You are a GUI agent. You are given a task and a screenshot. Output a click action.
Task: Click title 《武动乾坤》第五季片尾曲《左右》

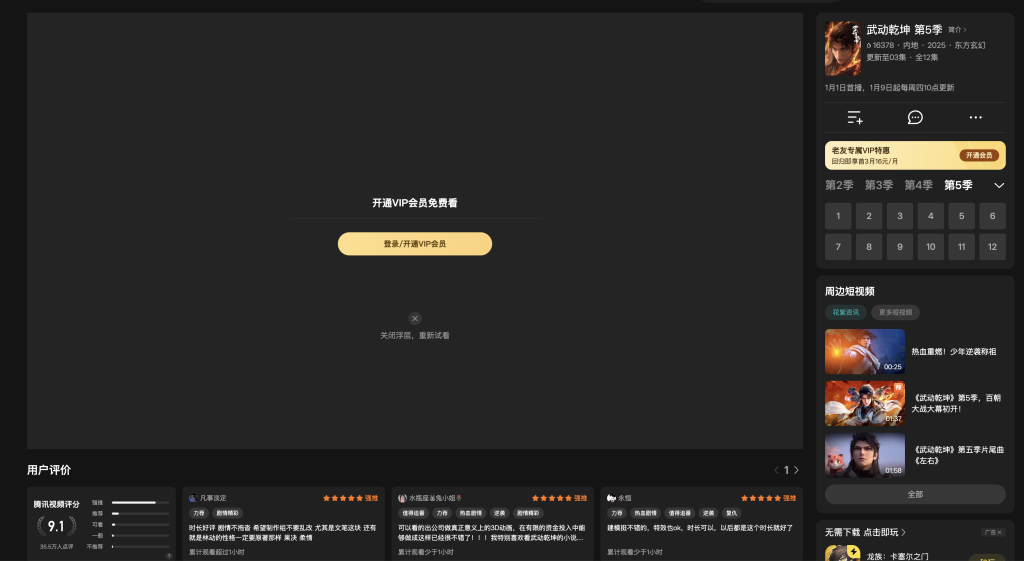coord(957,455)
